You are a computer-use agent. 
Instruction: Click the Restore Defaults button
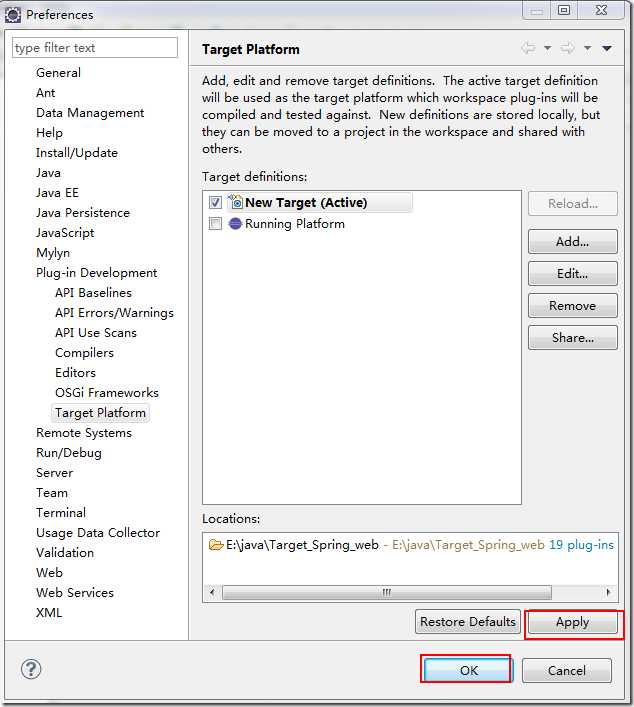coord(468,622)
